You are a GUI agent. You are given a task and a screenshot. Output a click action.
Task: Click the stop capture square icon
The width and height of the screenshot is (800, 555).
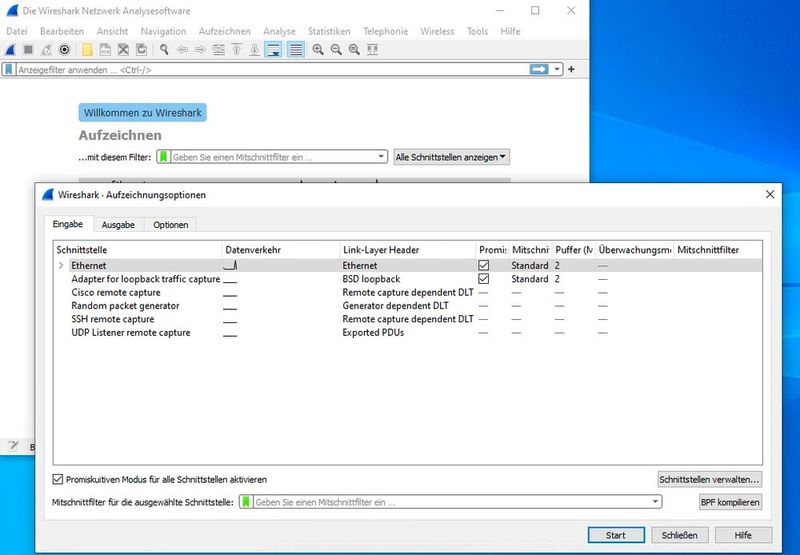click(x=29, y=49)
